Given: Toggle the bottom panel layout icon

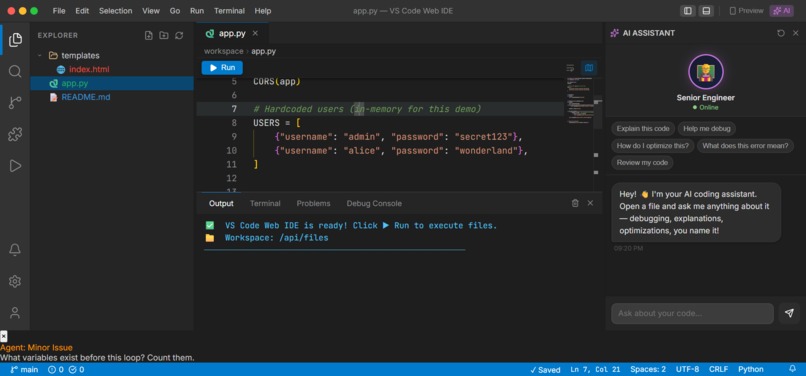Looking at the screenshot, I should [x=706, y=11].
